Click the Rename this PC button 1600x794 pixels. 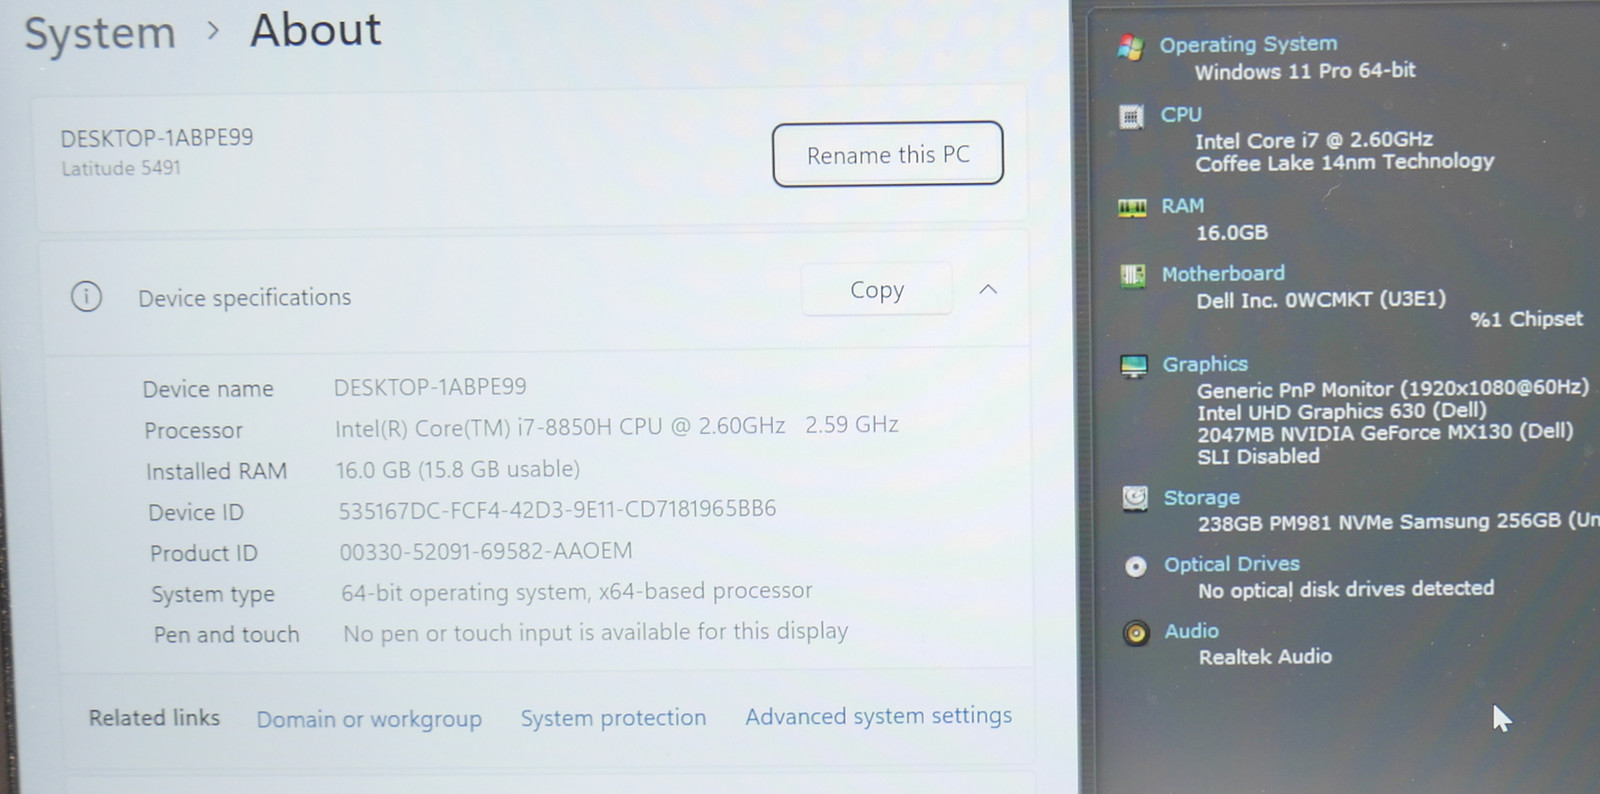pos(888,154)
